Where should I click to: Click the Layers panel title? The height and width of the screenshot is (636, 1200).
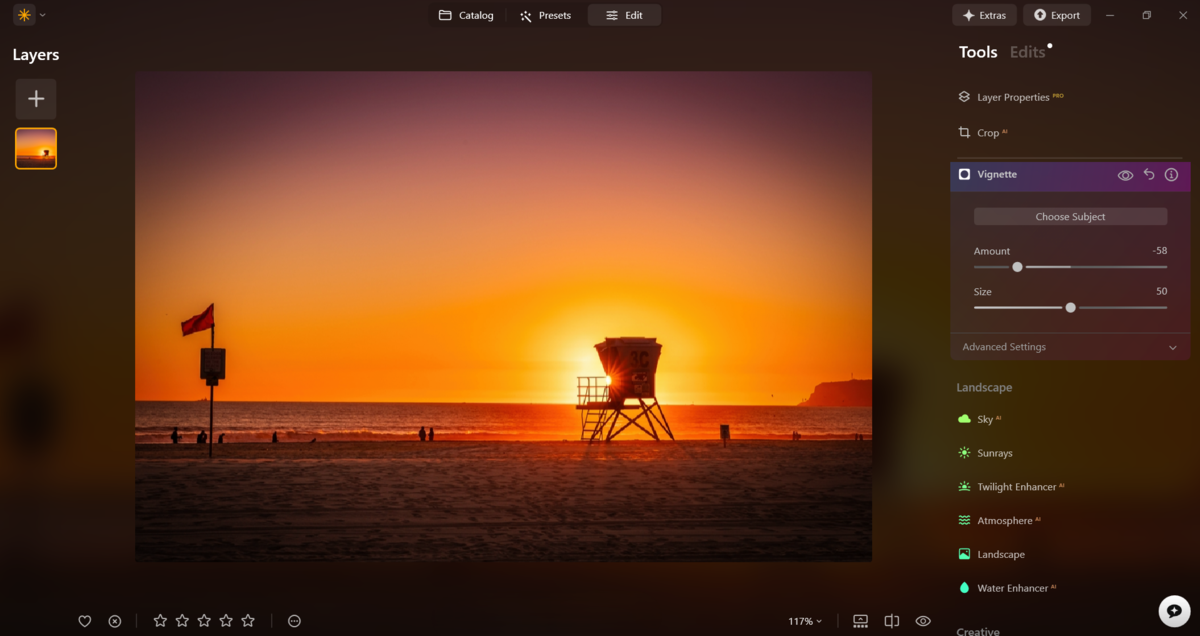(x=36, y=55)
